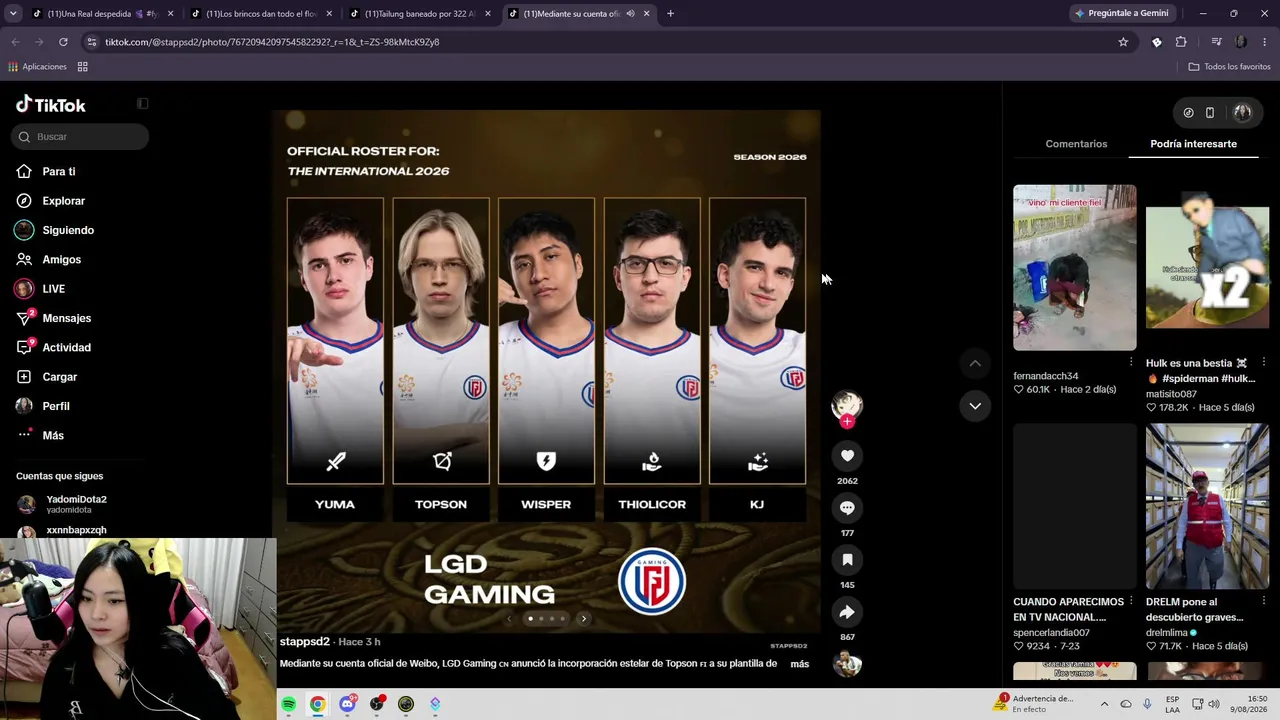Click Pregúntale a Gemini button
This screenshot has height=720, width=1280.
1121,14
